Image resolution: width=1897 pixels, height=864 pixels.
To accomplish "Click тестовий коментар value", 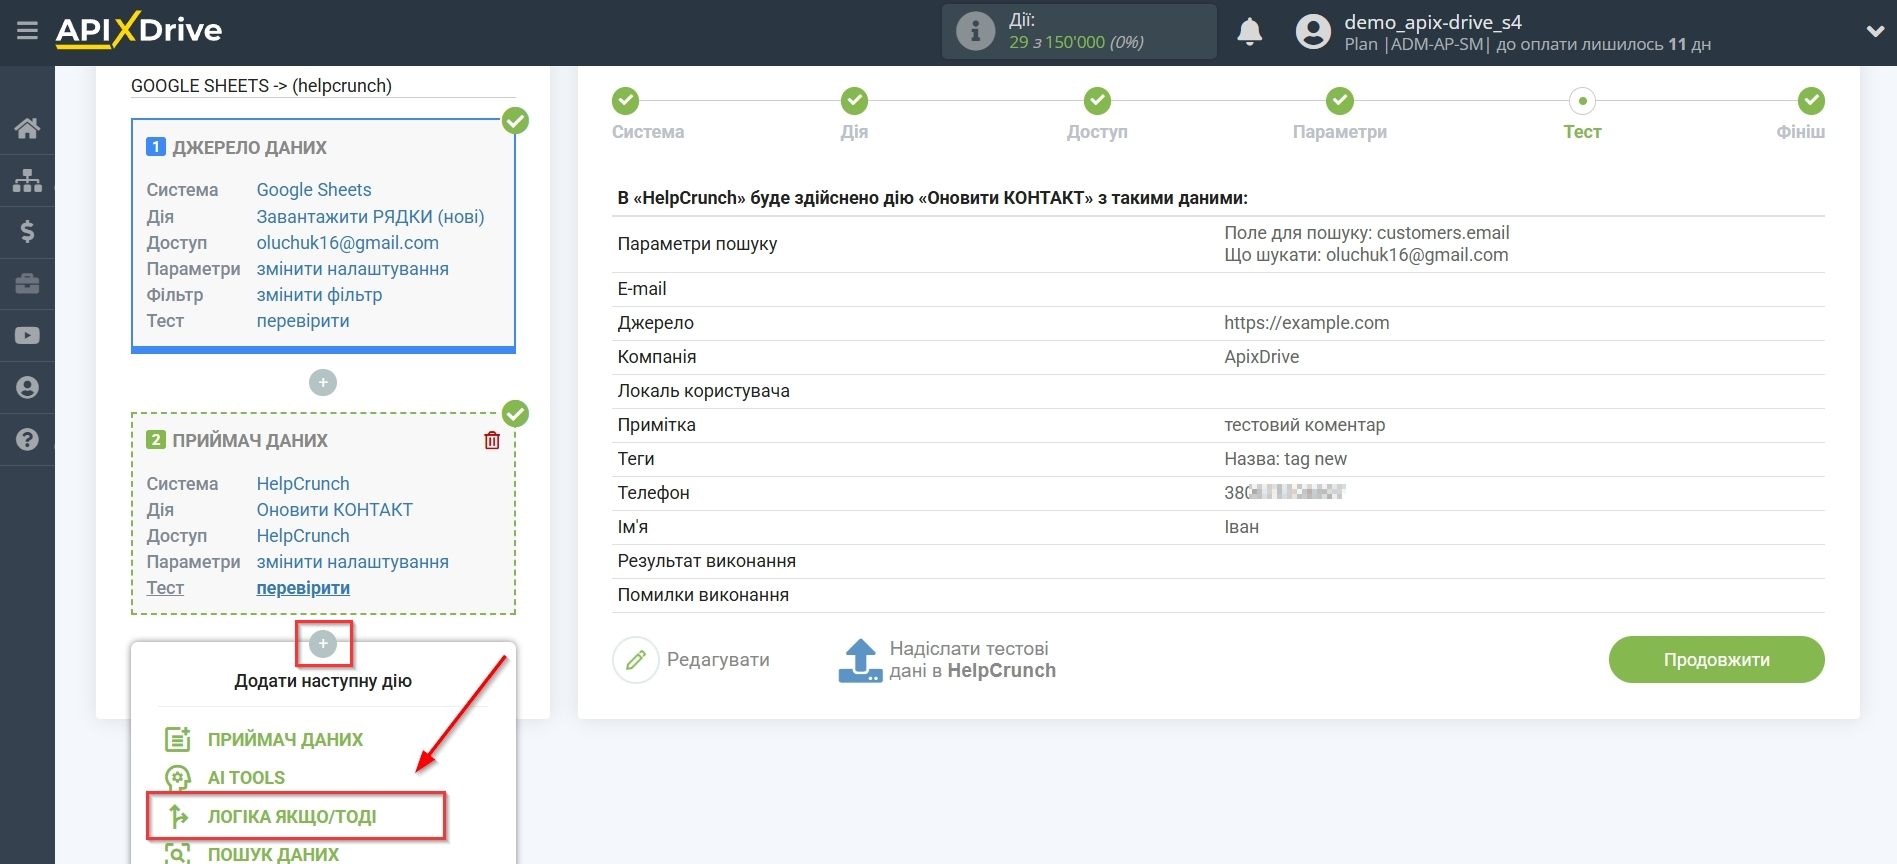I will click(x=1304, y=425).
